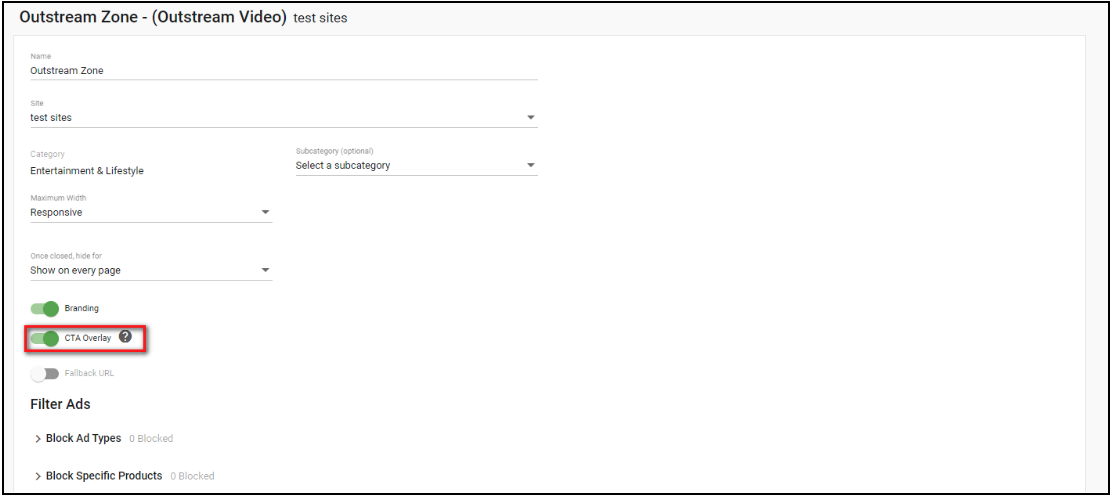Click the arrow icon beside Show on every page

coord(265,270)
